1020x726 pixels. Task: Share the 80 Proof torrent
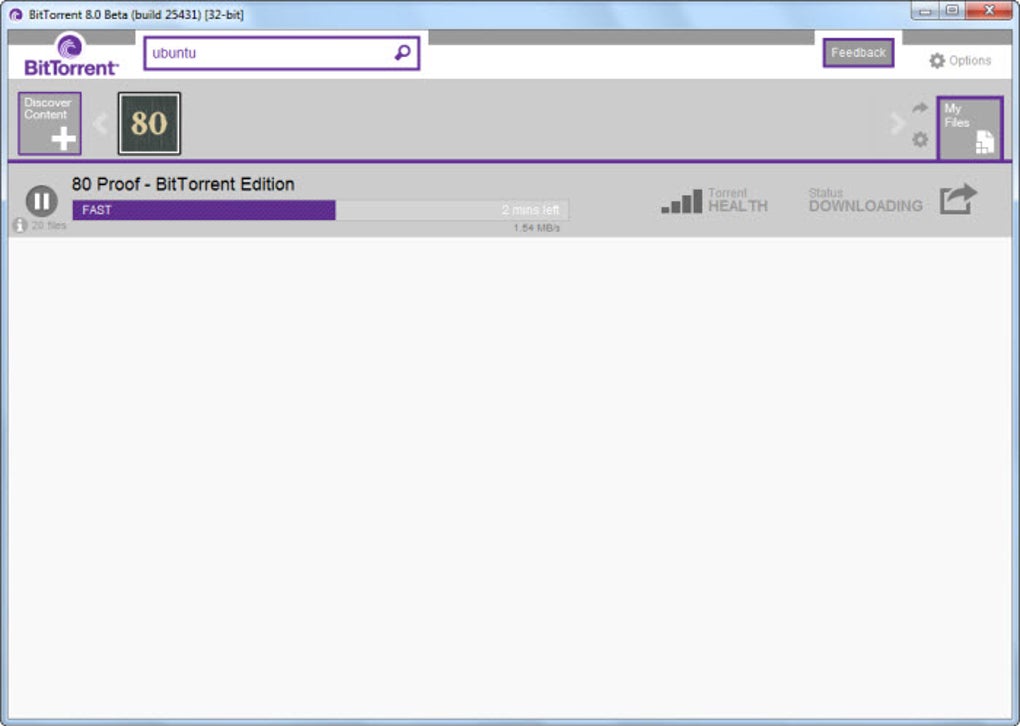pyautogui.click(x=958, y=199)
